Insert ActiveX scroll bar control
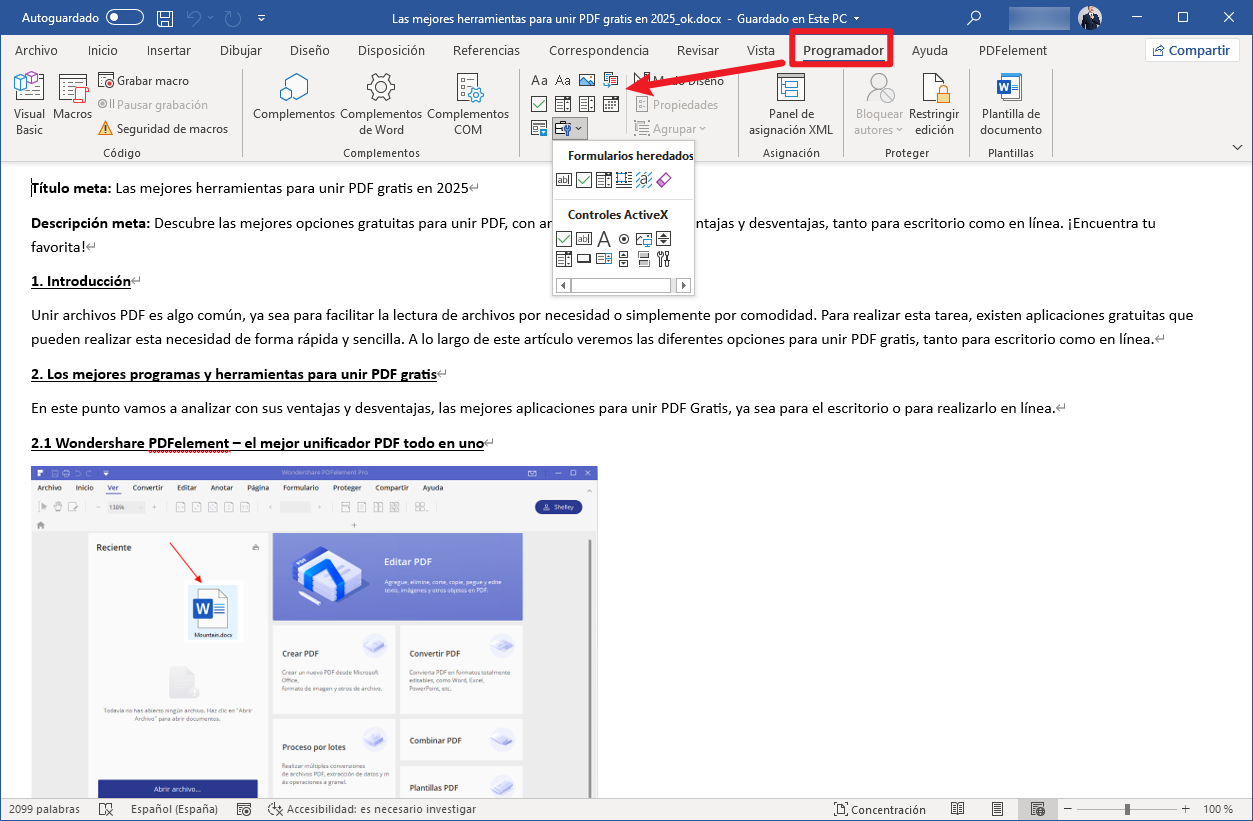The image size is (1253, 821). [624, 259]
